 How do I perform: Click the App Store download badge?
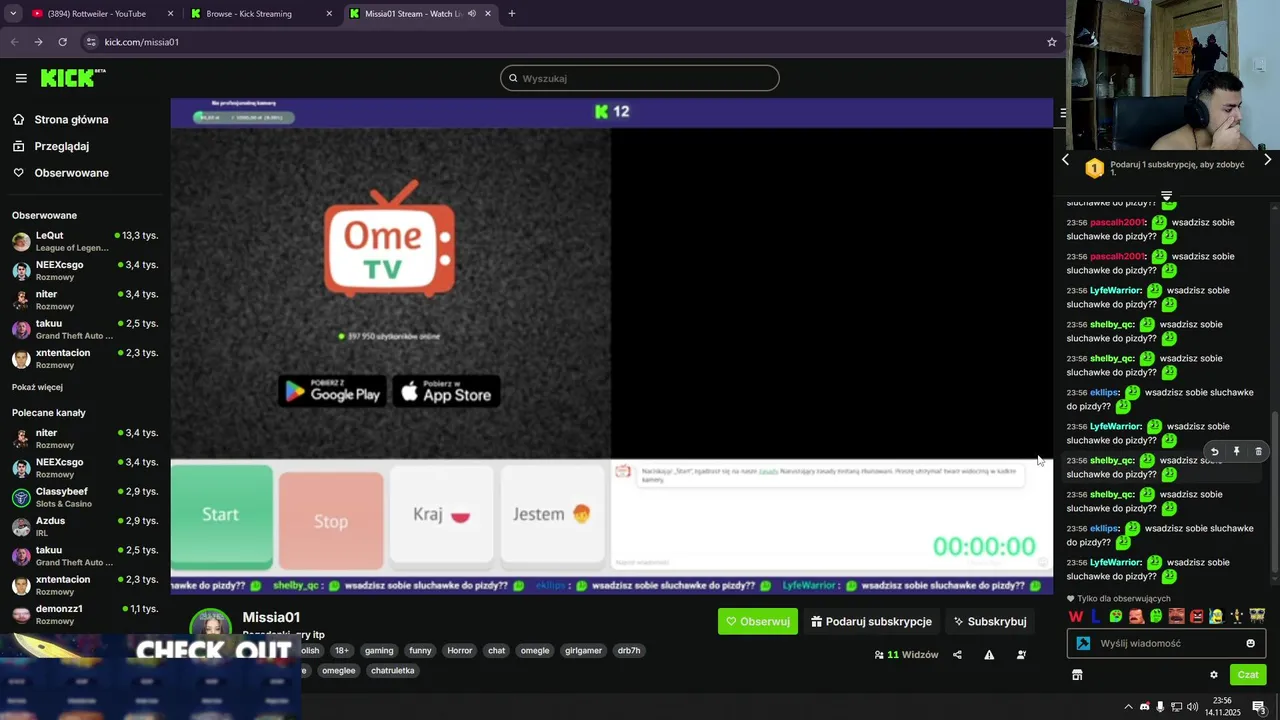(x=446, y=391)
